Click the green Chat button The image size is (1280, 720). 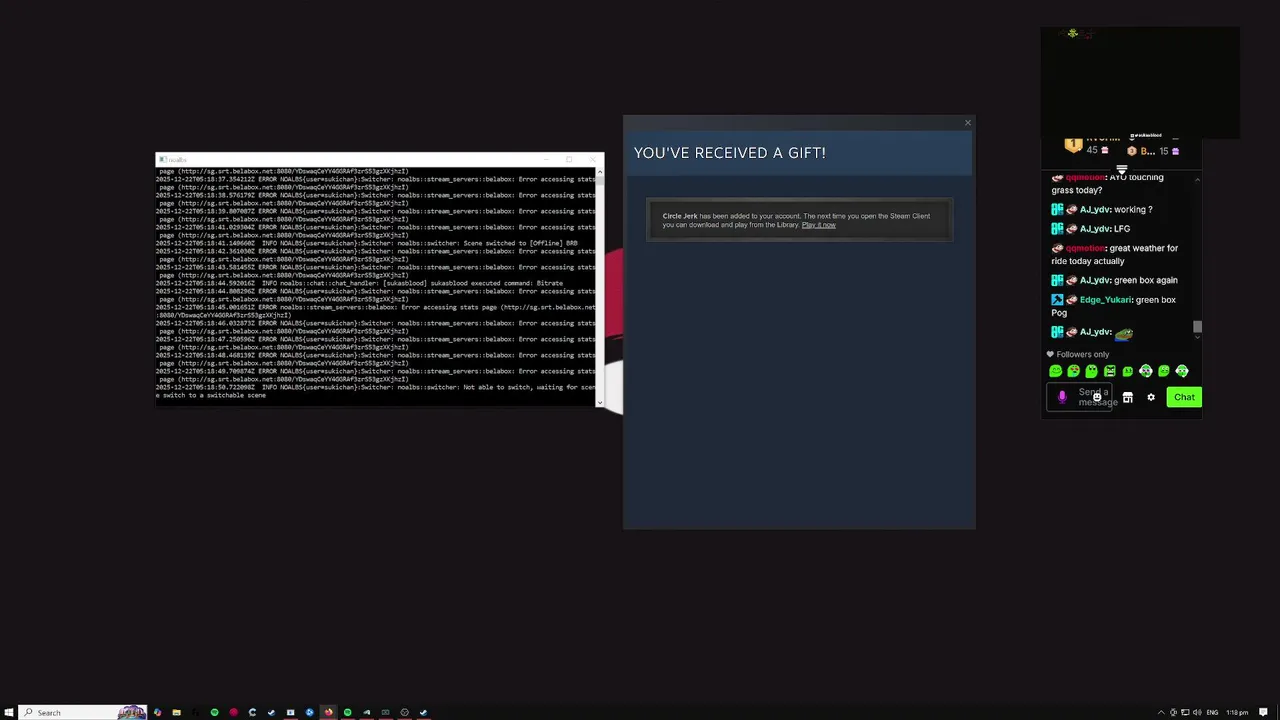tap(1184, 397)
